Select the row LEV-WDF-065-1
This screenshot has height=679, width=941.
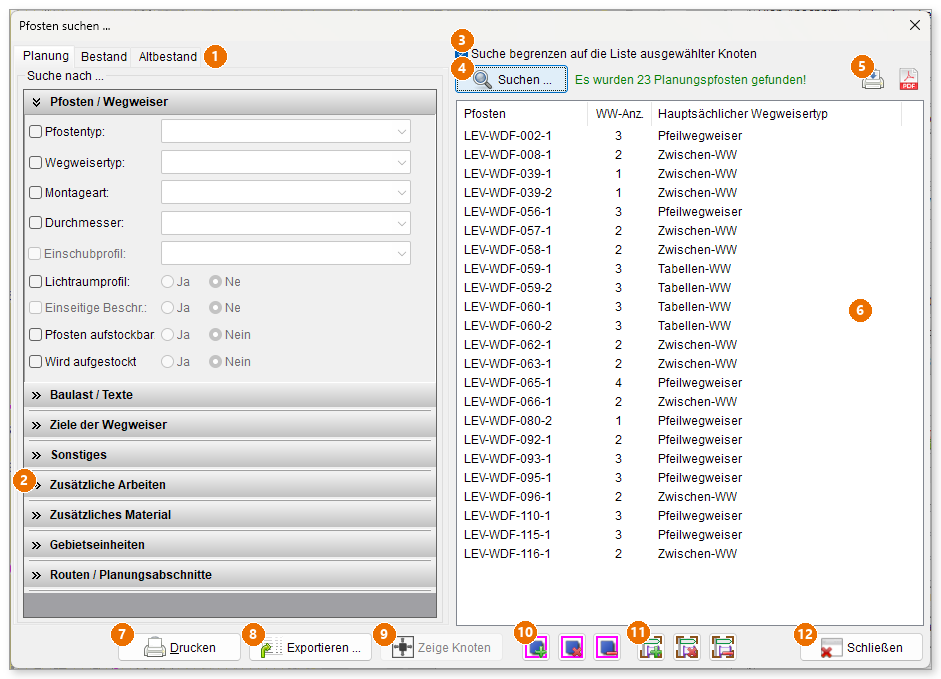[690, 382]
